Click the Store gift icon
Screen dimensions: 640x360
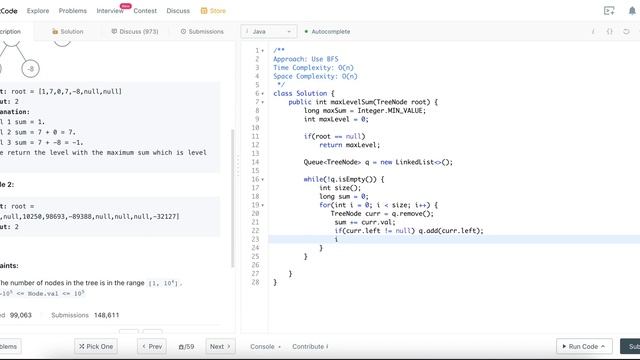point(204,11)
